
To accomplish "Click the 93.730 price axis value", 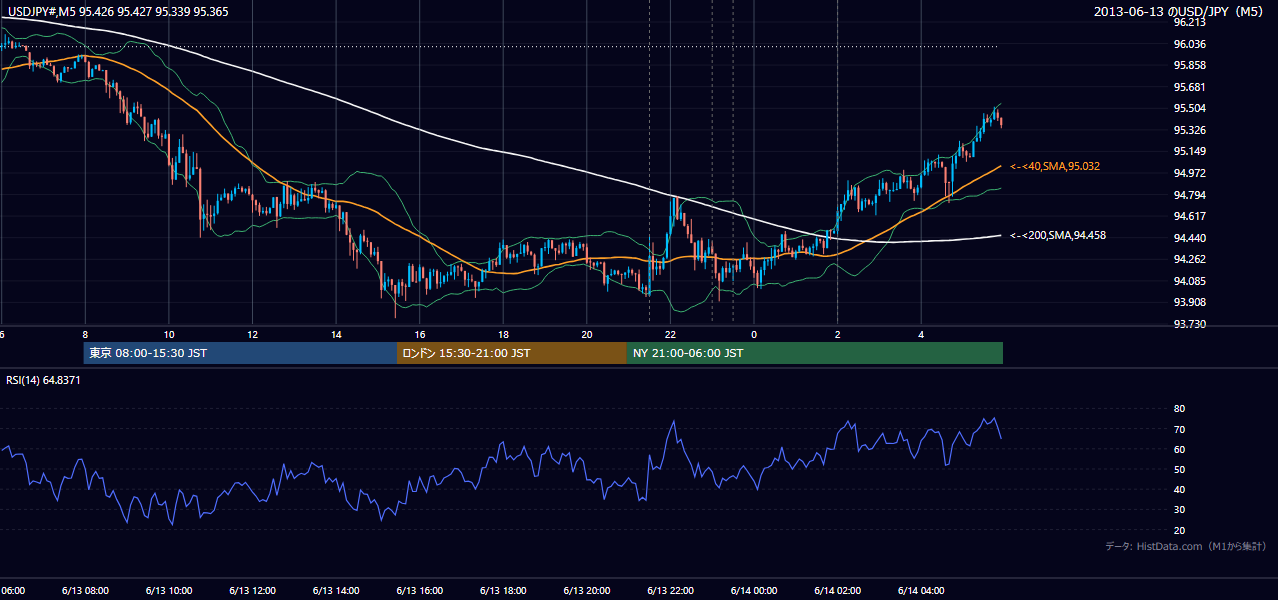I will pos(1189,324).
